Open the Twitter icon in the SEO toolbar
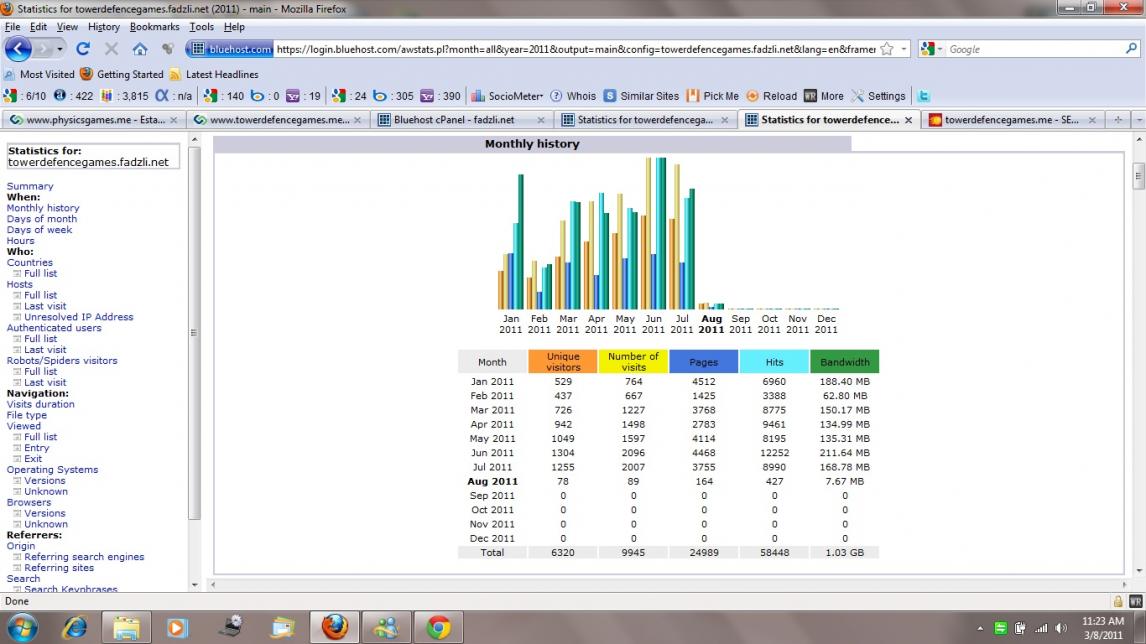 pos(924,96)
